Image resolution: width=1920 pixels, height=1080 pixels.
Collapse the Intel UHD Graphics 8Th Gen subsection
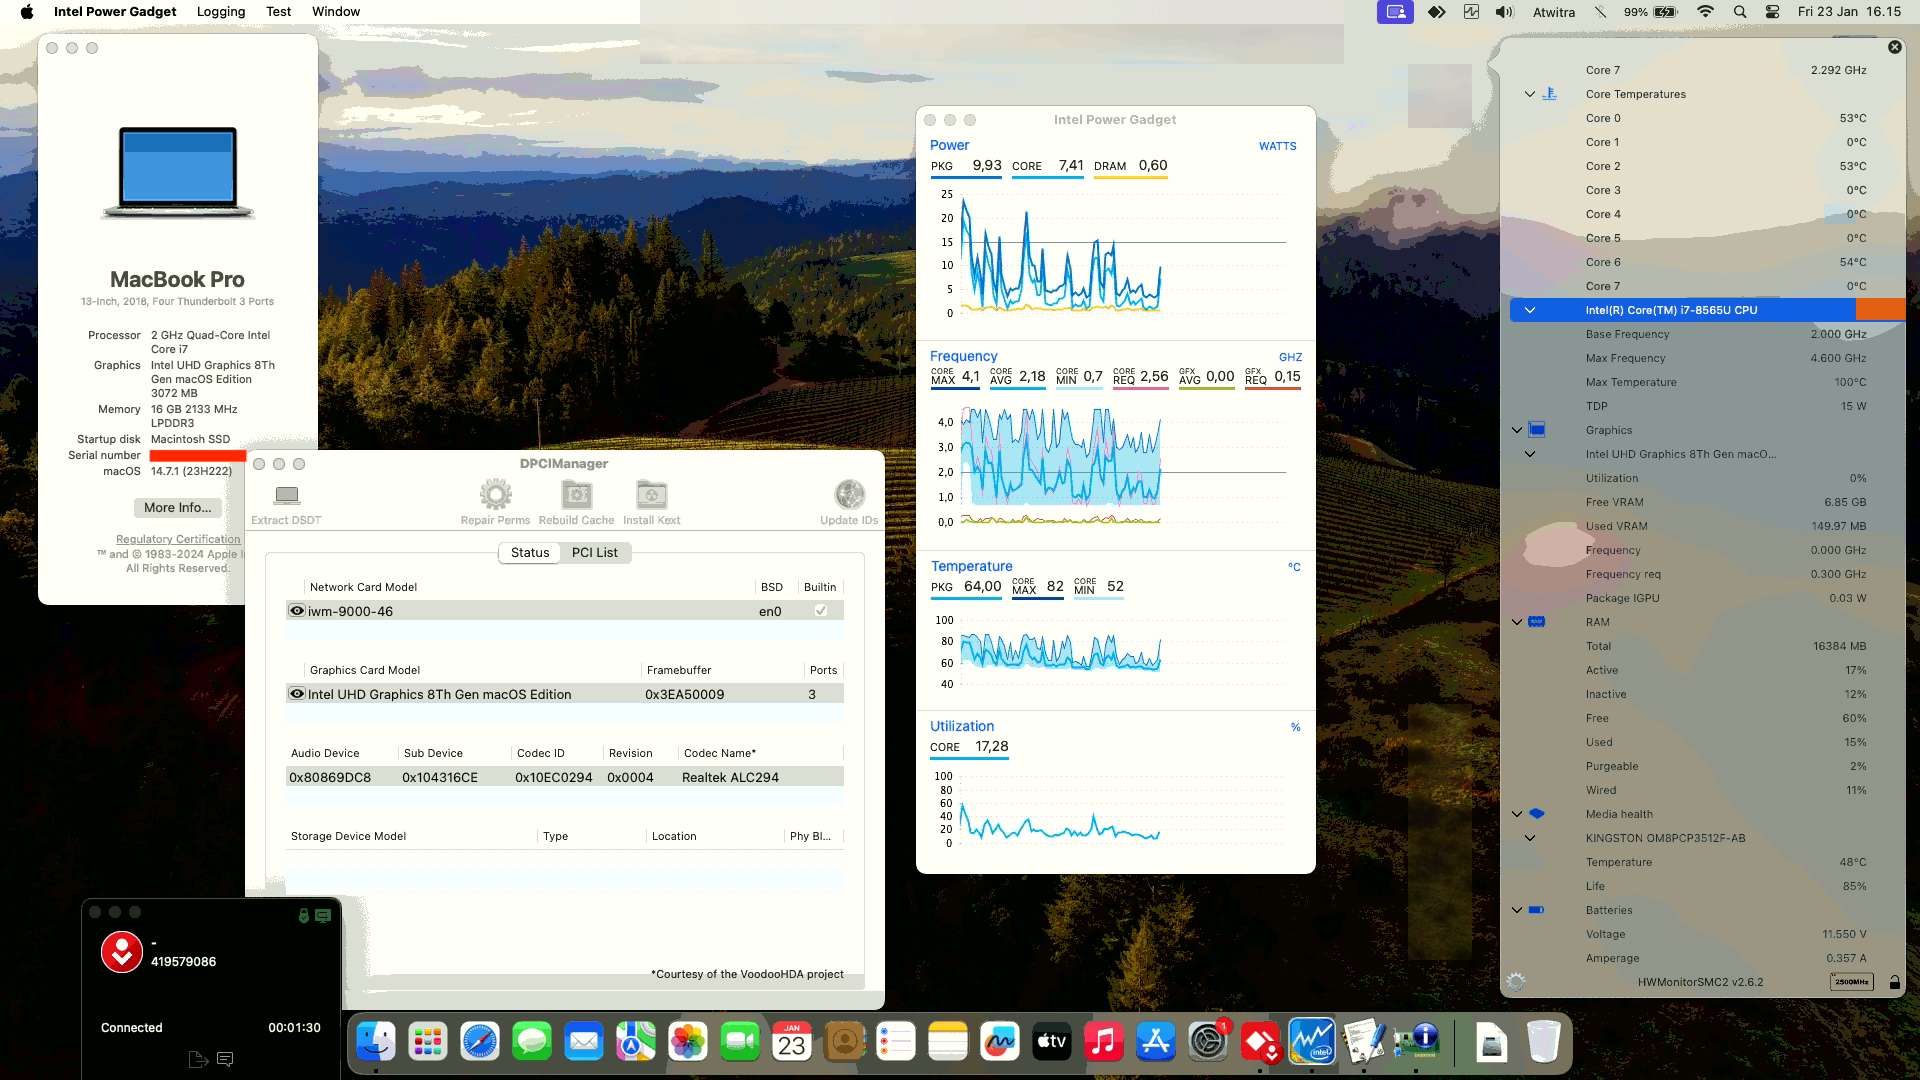(x=1529, y=454)
